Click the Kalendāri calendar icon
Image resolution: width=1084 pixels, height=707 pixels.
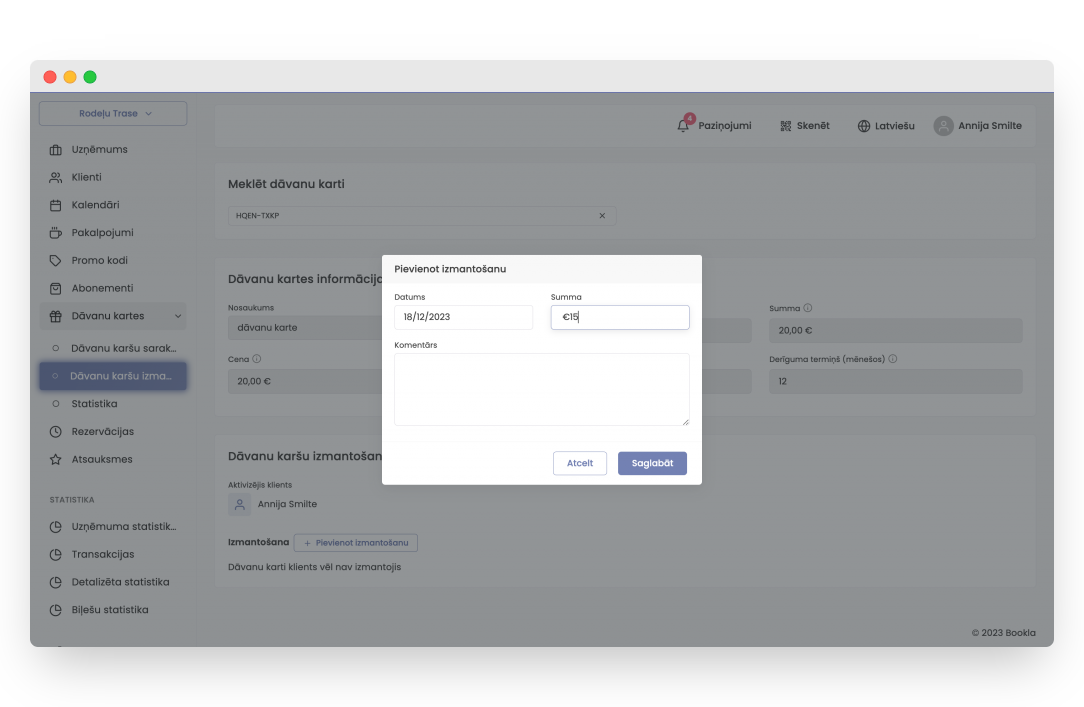click(x=56, y=205)
